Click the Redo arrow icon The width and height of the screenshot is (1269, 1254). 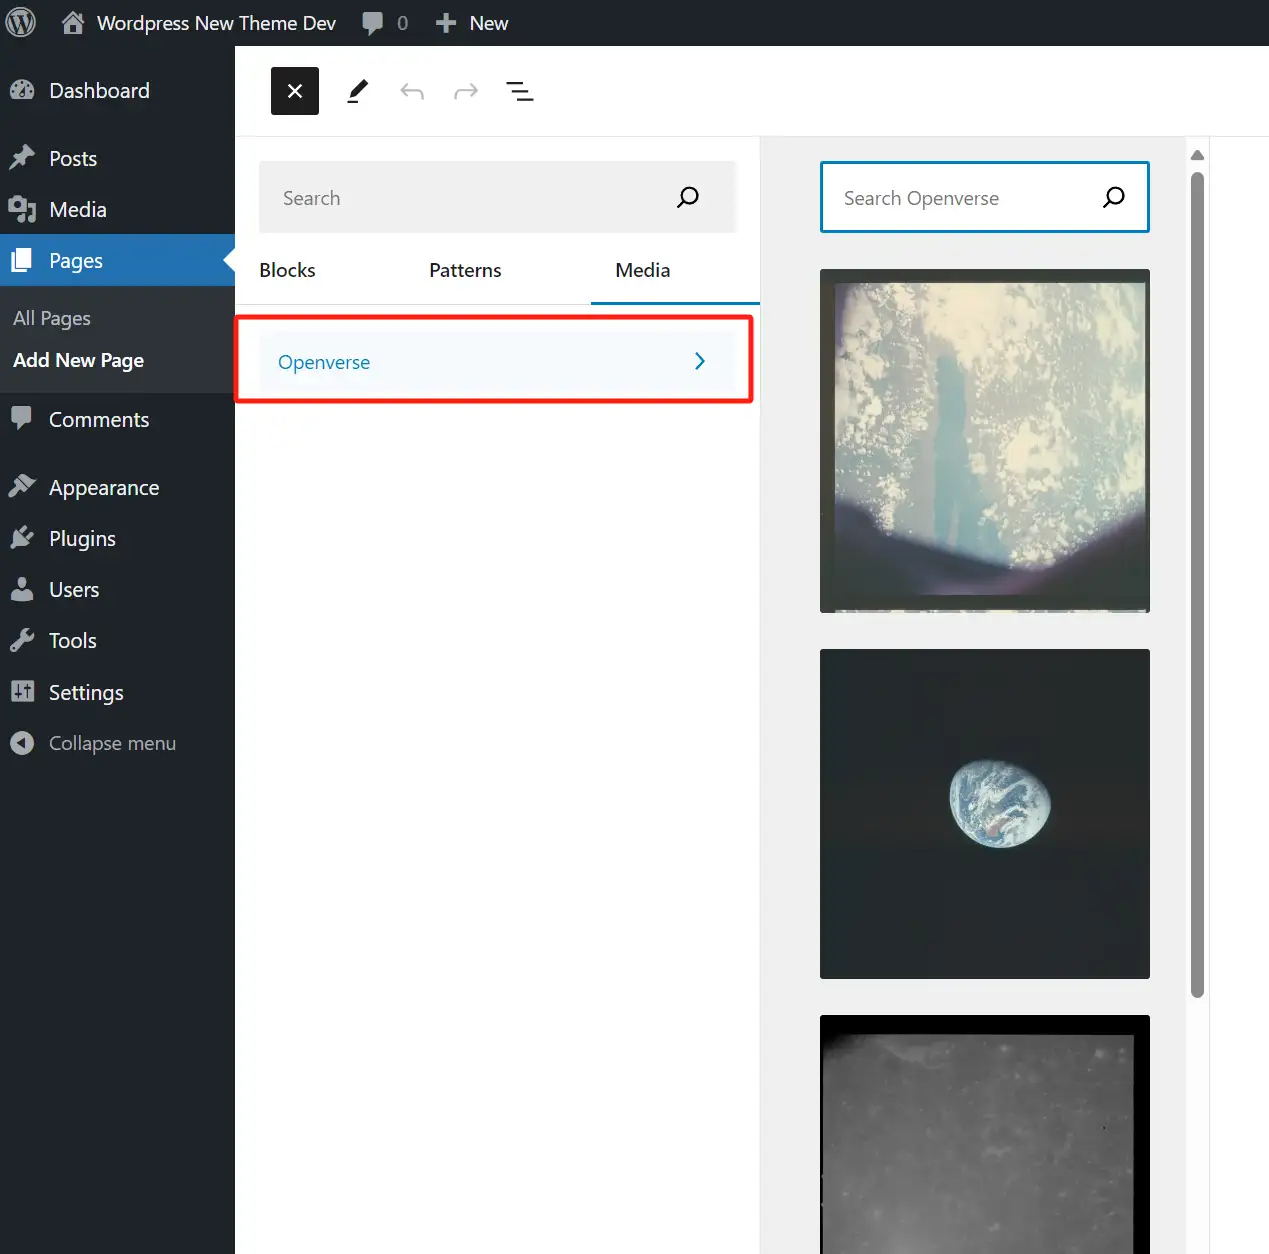tap(466, 92)
